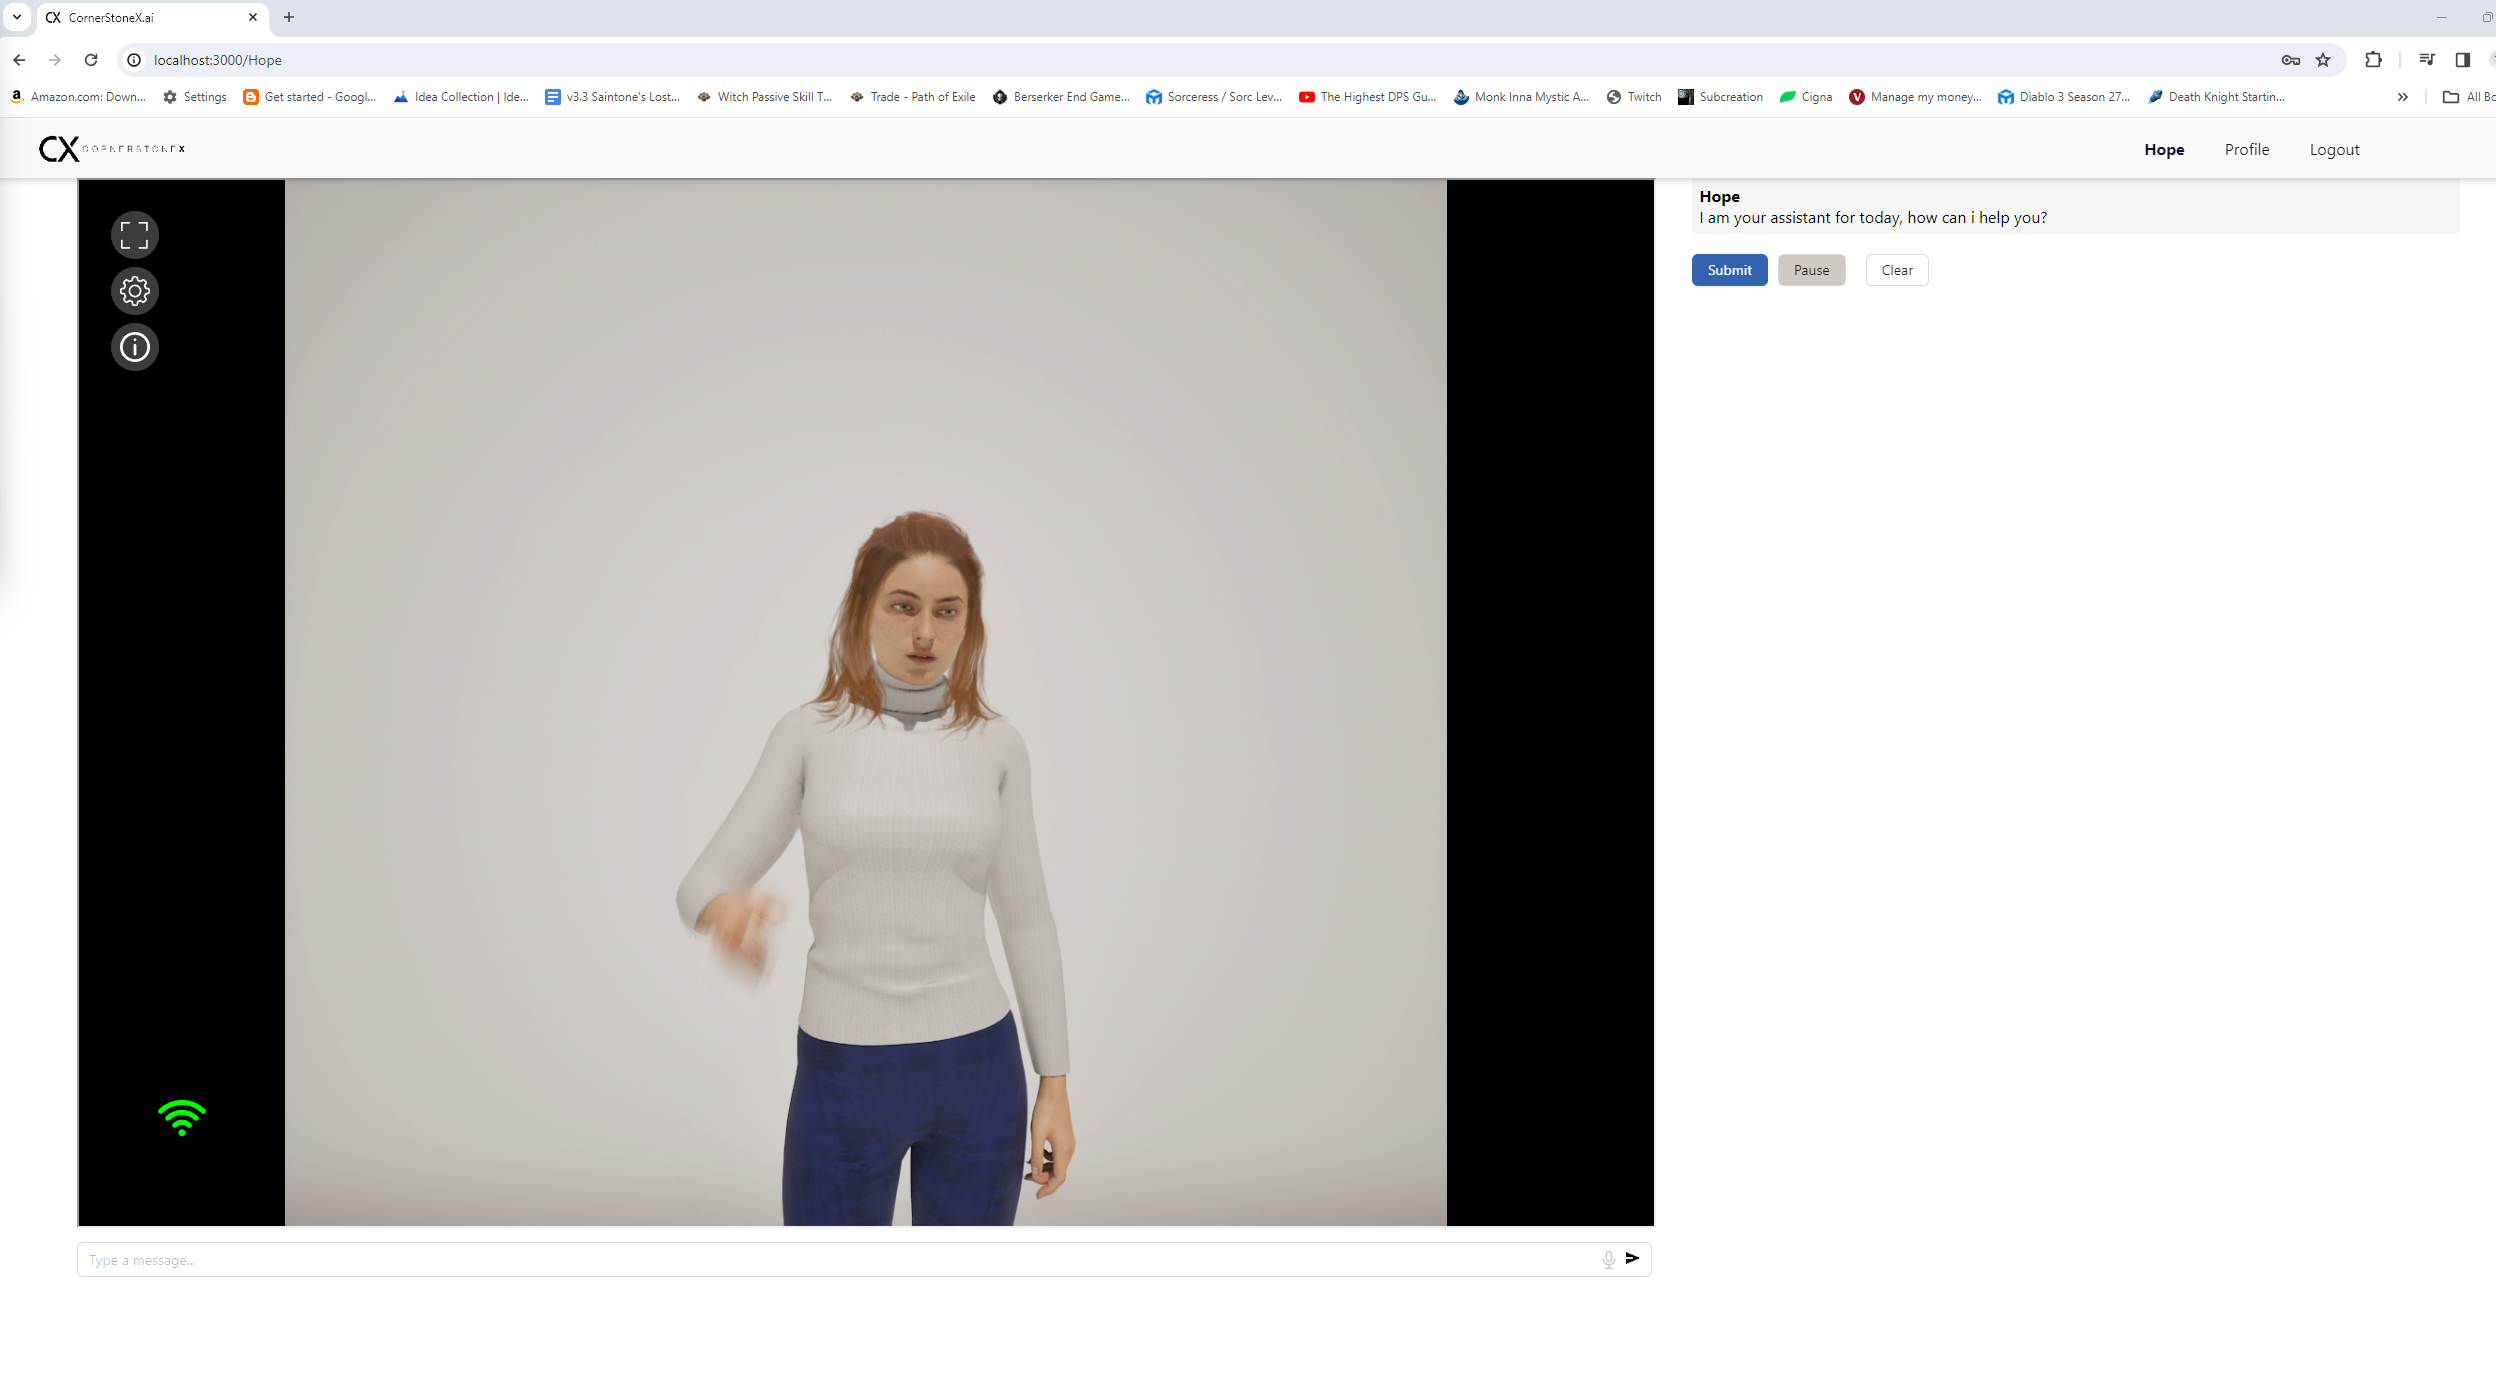Activate the microphone voice input

click(1608, 1259)
